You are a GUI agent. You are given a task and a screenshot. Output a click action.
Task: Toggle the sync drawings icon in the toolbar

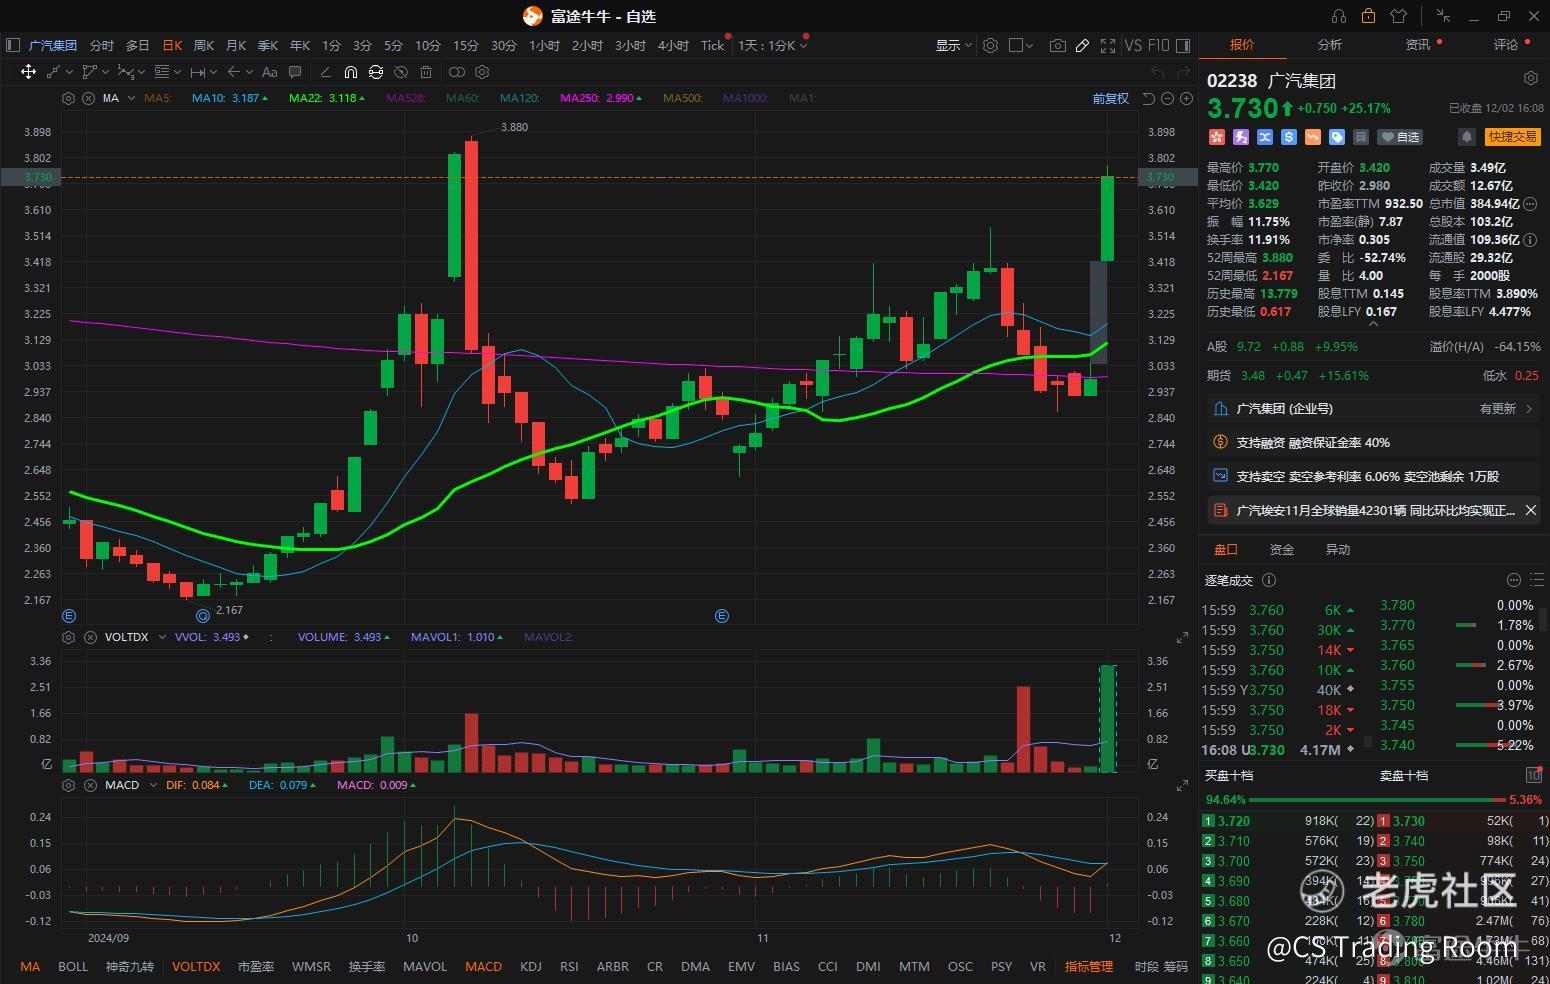click(376, 72)
